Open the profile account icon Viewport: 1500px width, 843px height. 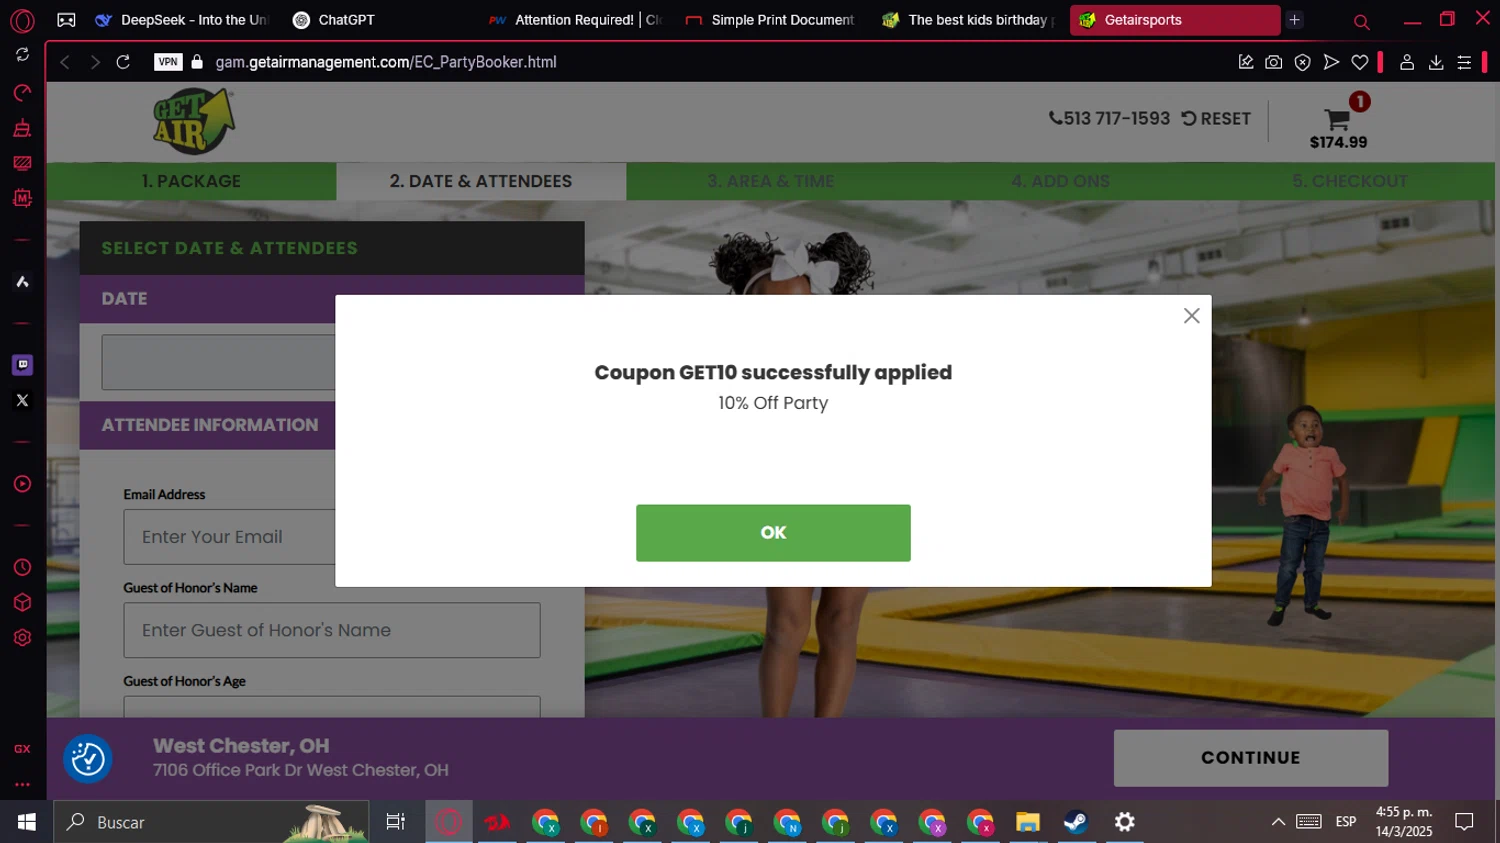[1407, 62]
